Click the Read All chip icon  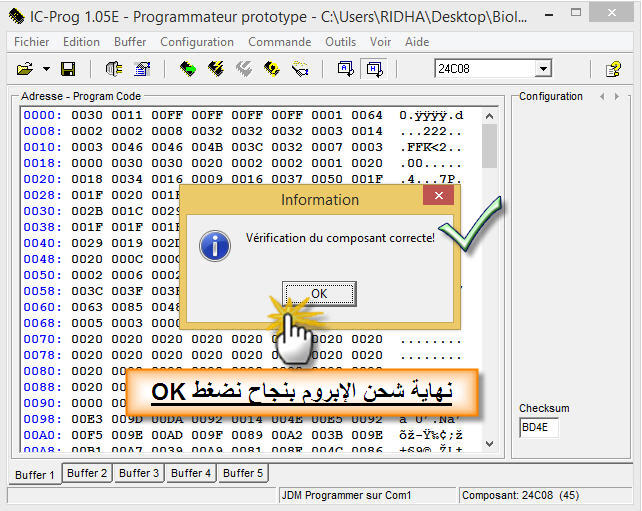pos(187,69)
